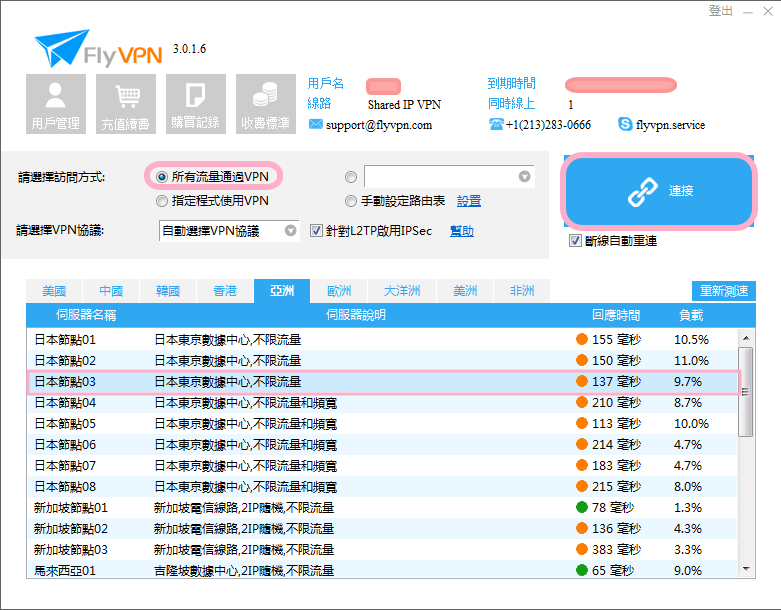The image size is (781, 610).
Task: Click the email envelope icon beside support@flyvpn.com
Action: [x=315, y=124]
